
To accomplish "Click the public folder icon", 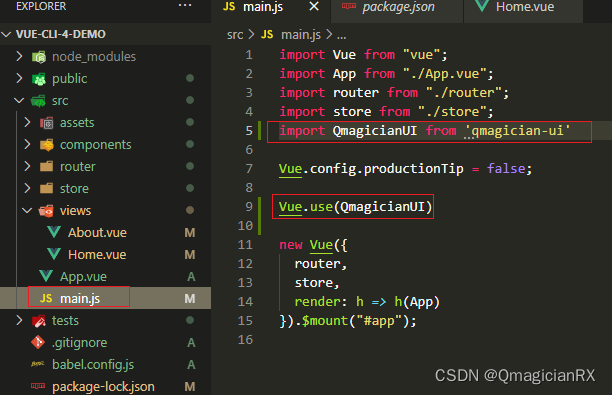I will [39, 79].
